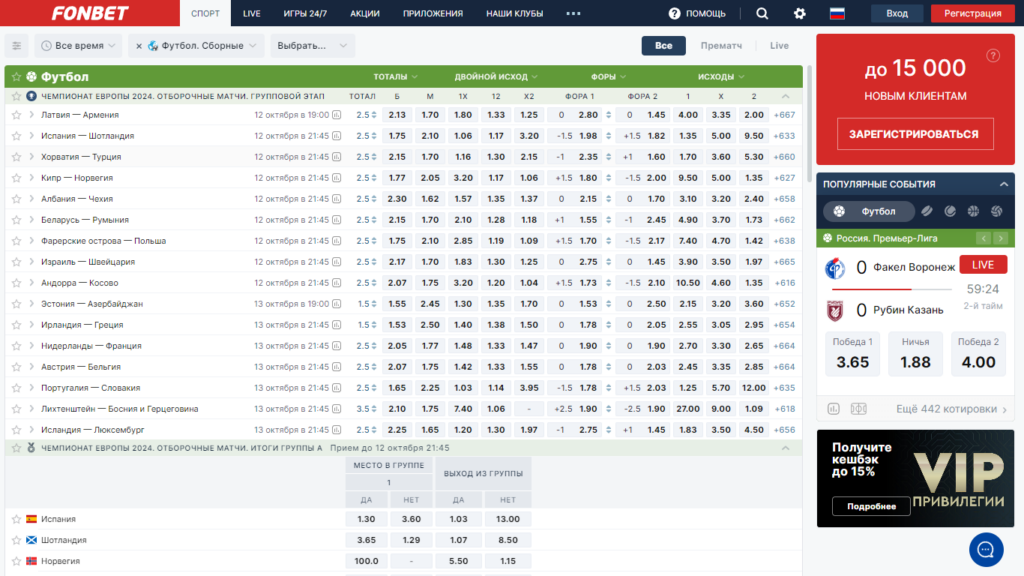Star the Кипр — Норвегия match

[16, 178]
